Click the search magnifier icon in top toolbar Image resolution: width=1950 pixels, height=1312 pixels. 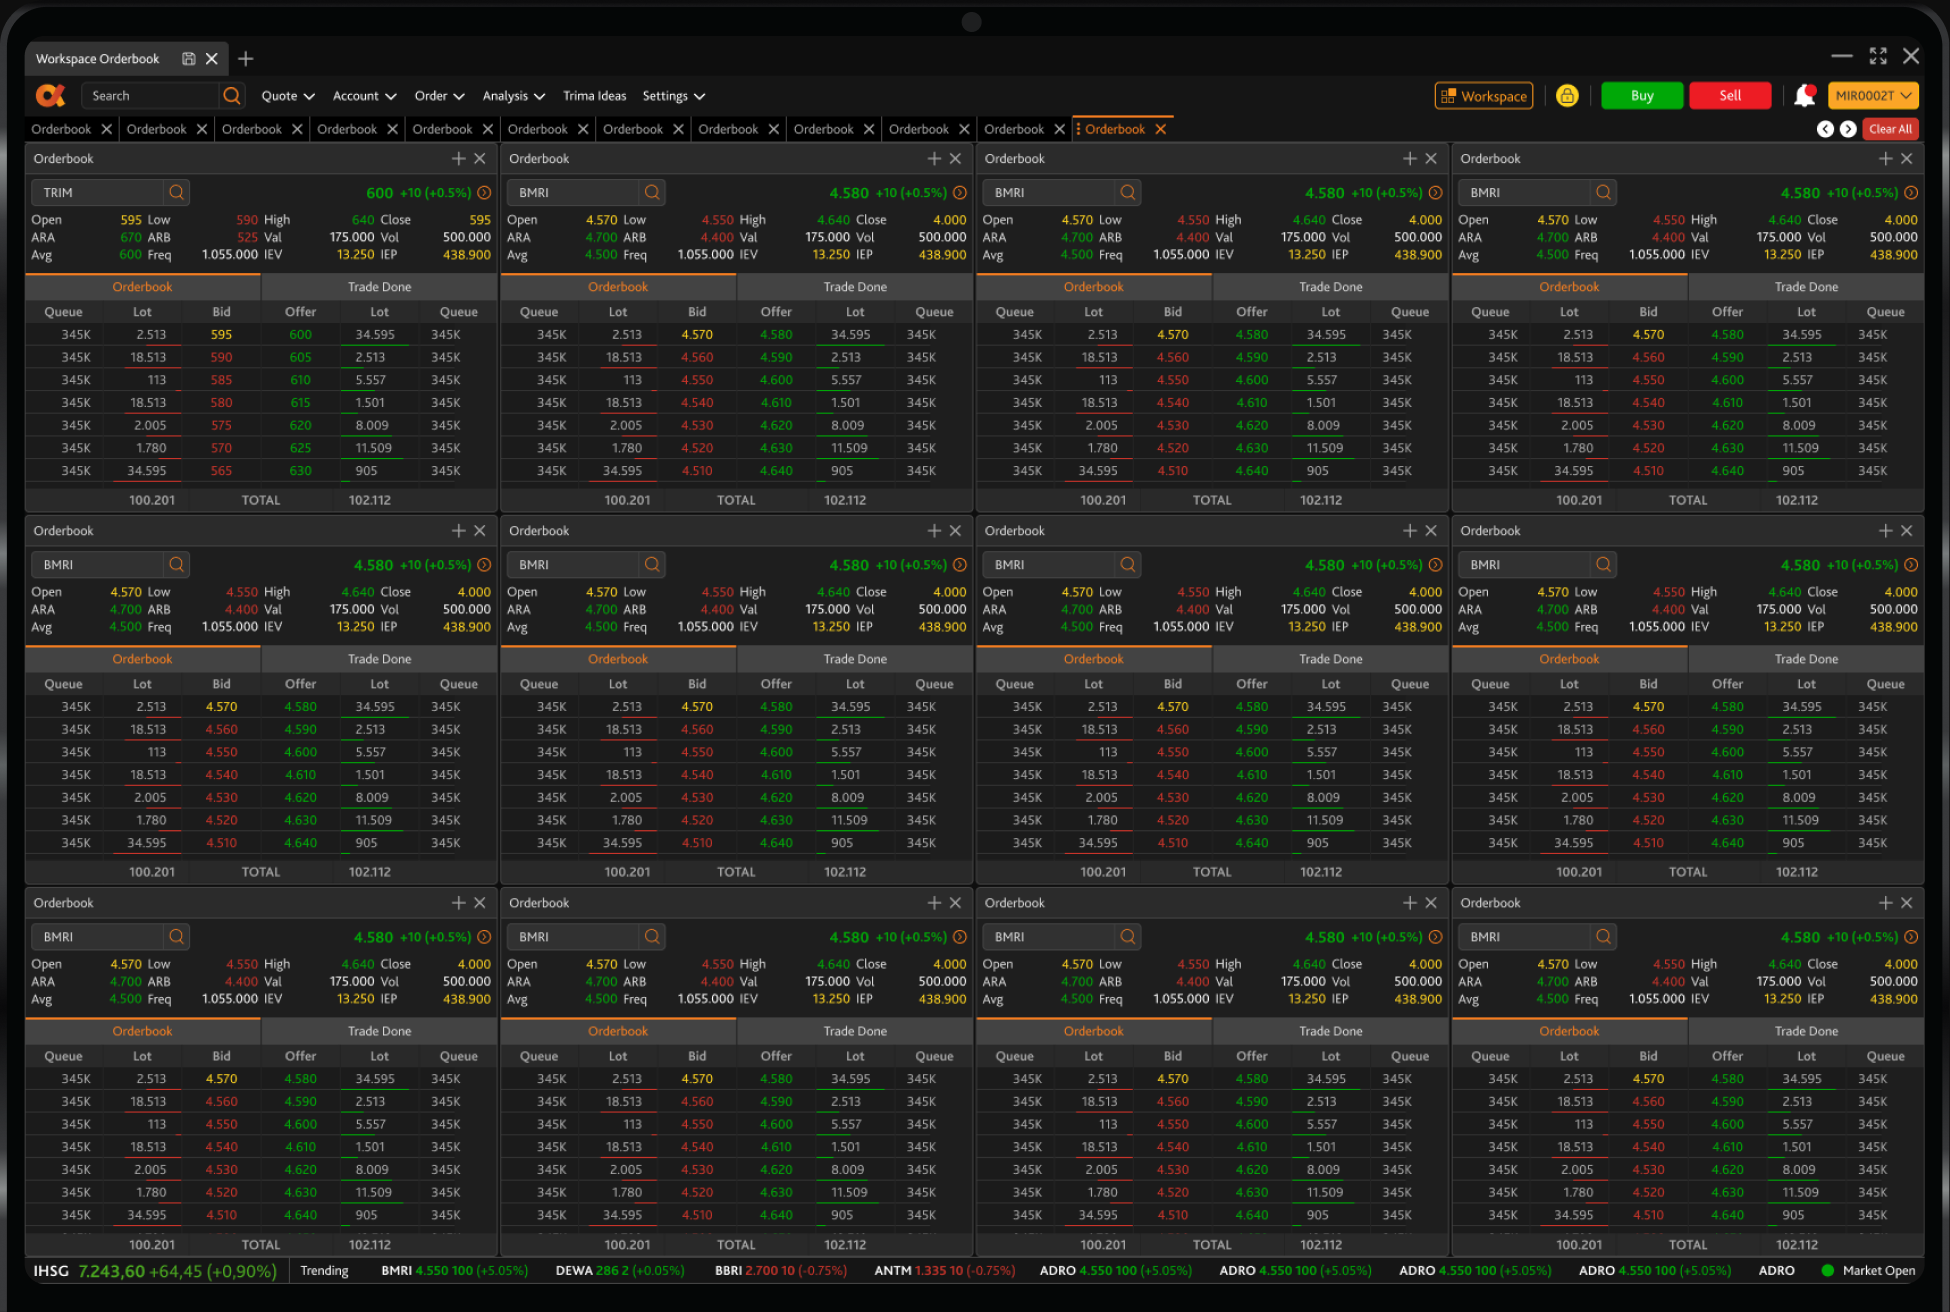point(232,96)
